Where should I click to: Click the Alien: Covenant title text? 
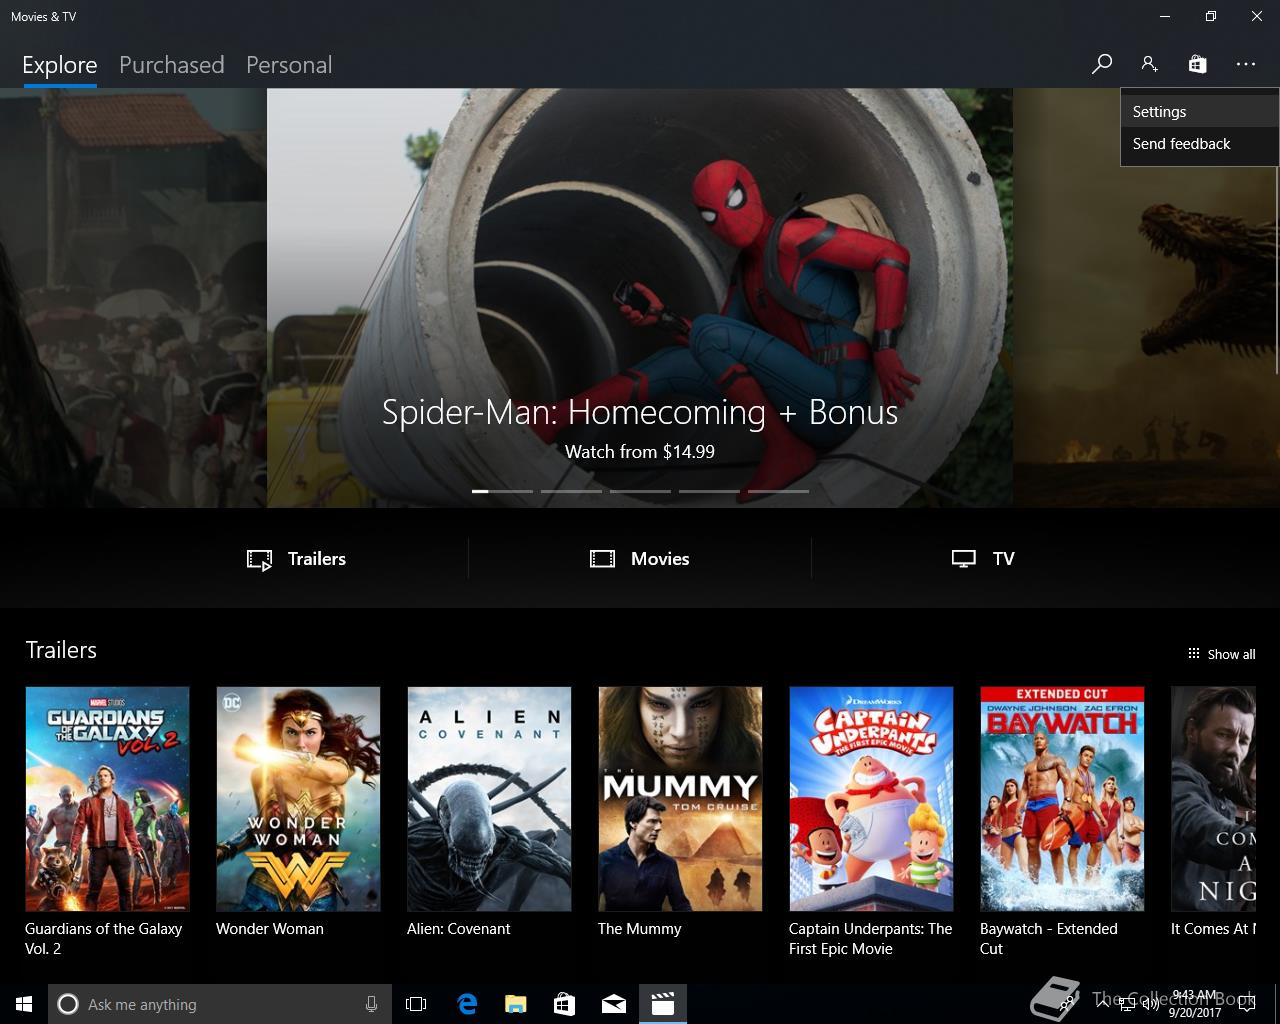pos(458,929)
